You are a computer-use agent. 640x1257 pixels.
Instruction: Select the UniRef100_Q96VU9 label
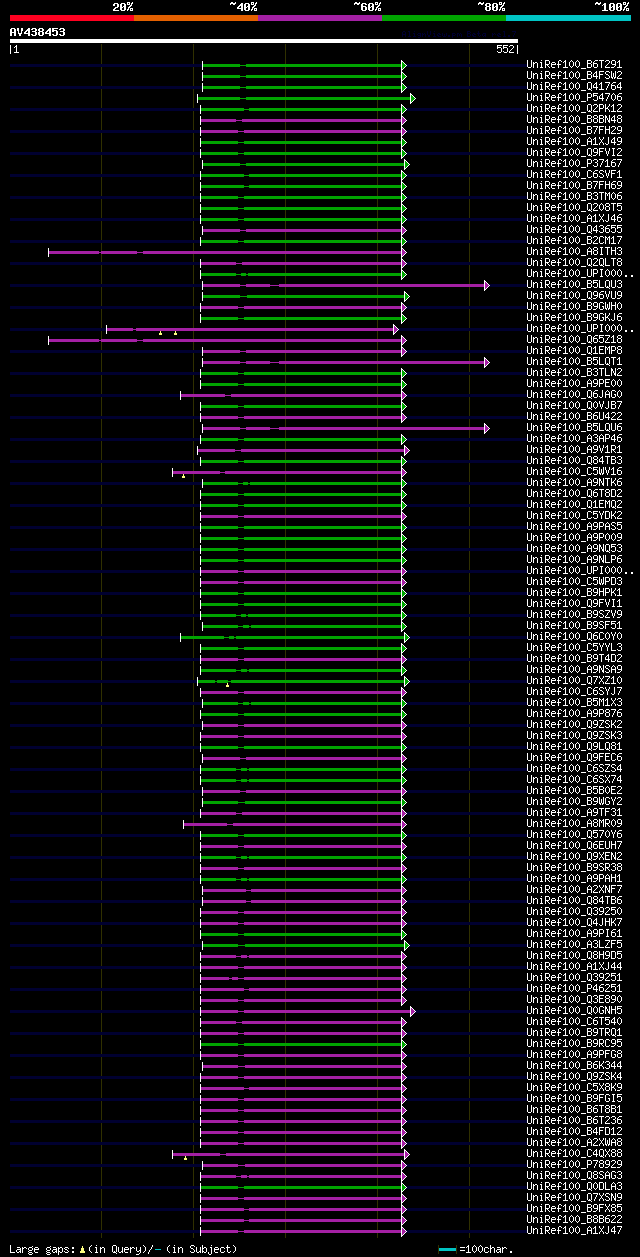573,296
